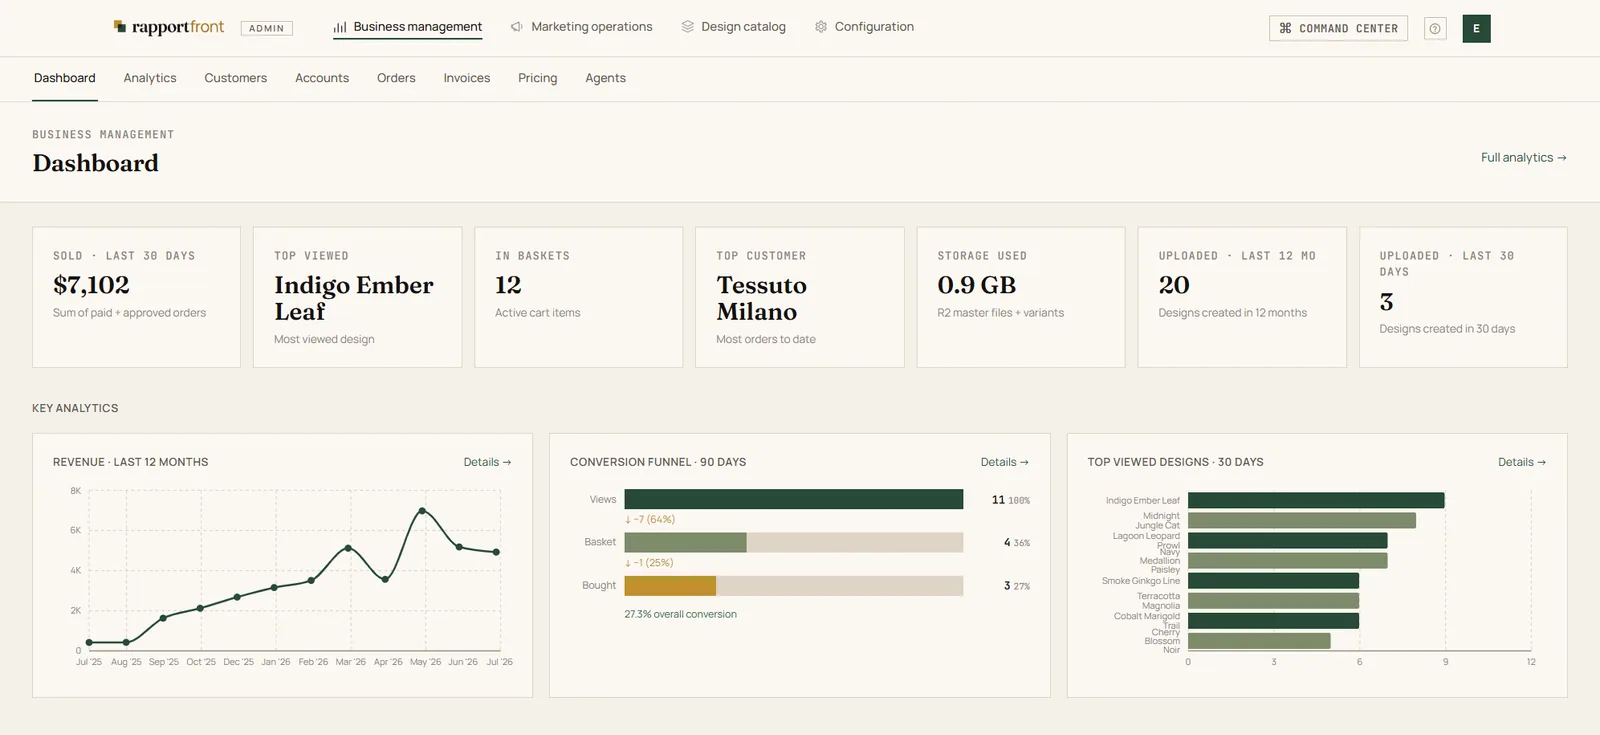Click the megaphone icon beside Marketing operations
1600x735 pixels.
[517, 27]
